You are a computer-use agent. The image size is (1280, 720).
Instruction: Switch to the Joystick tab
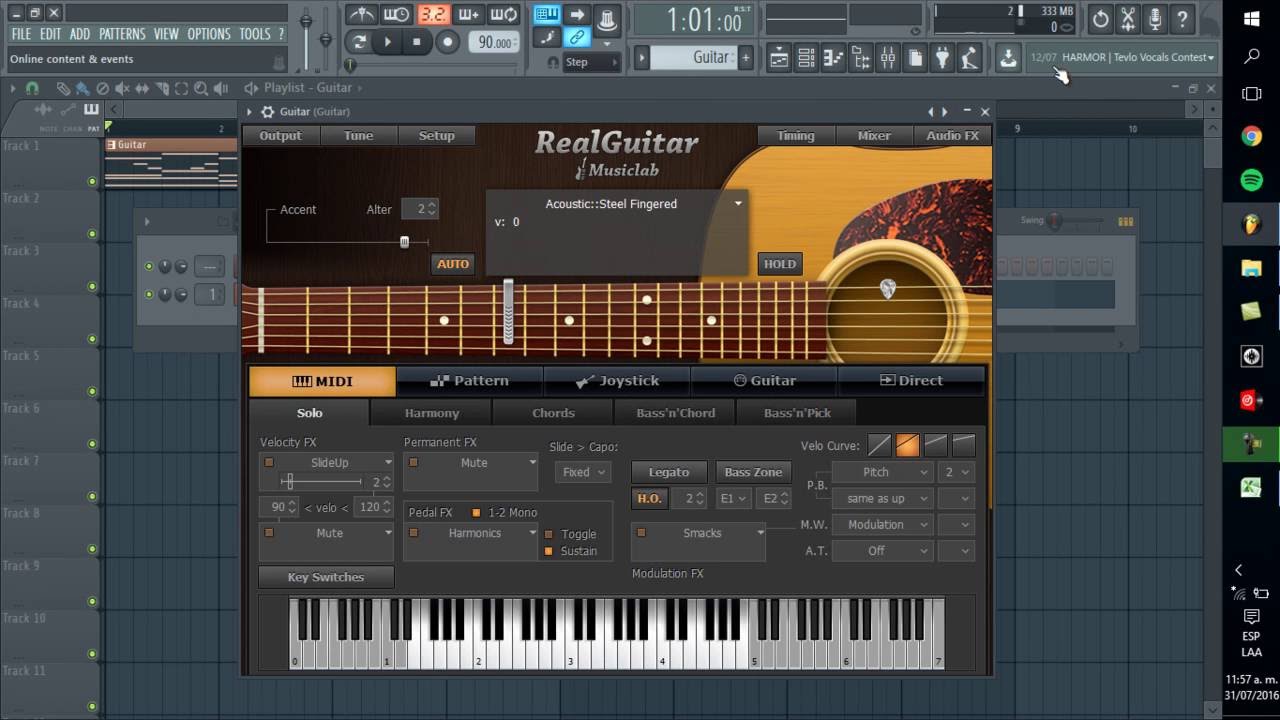pos(617,380)
